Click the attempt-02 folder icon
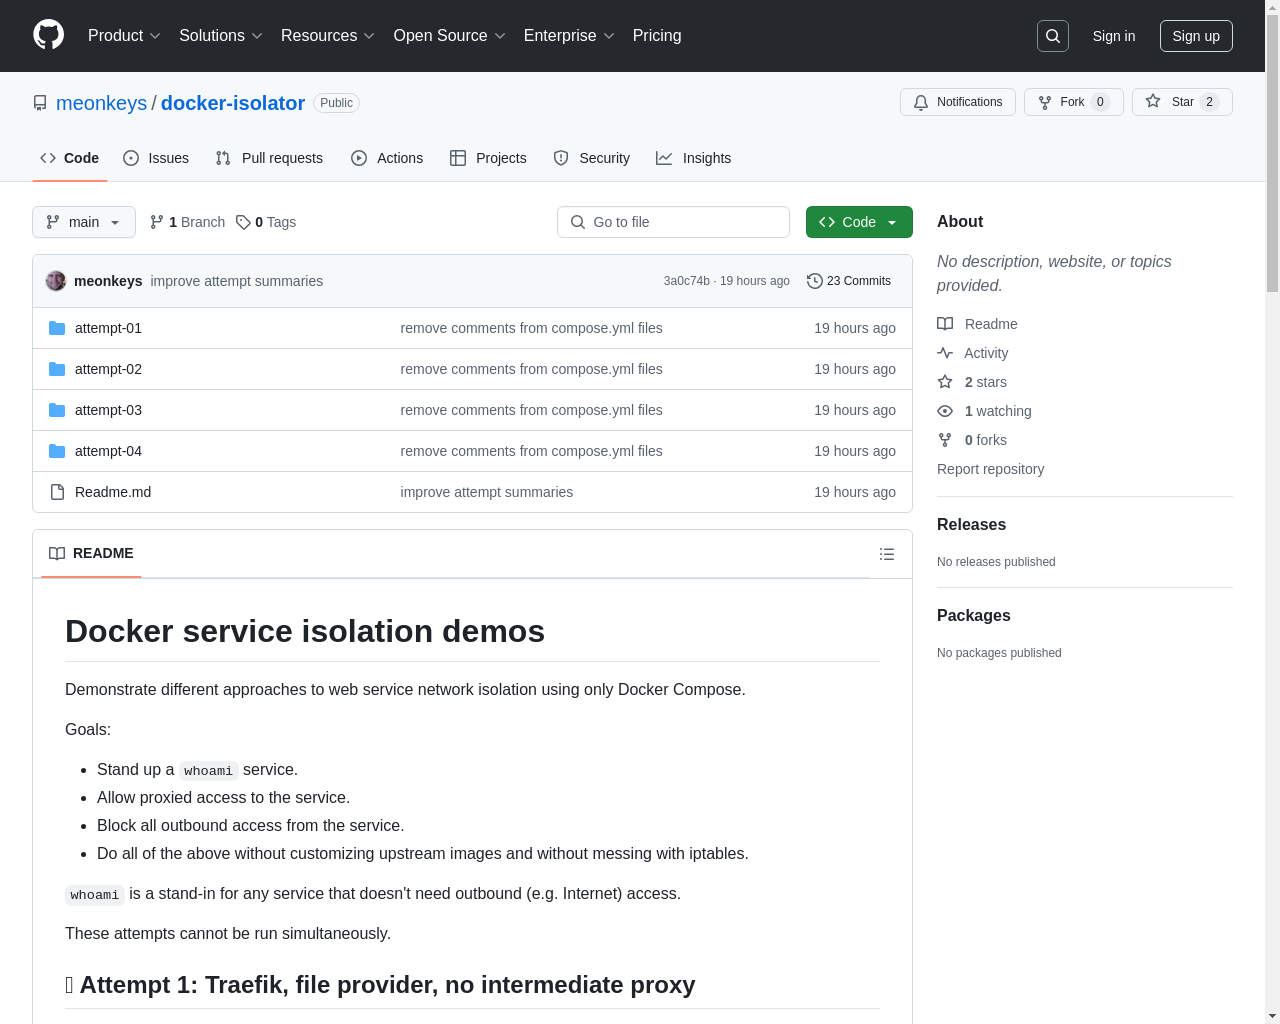Image resolution: width=1280 pixels, height=1024 pixels. (x=57, y=369)
